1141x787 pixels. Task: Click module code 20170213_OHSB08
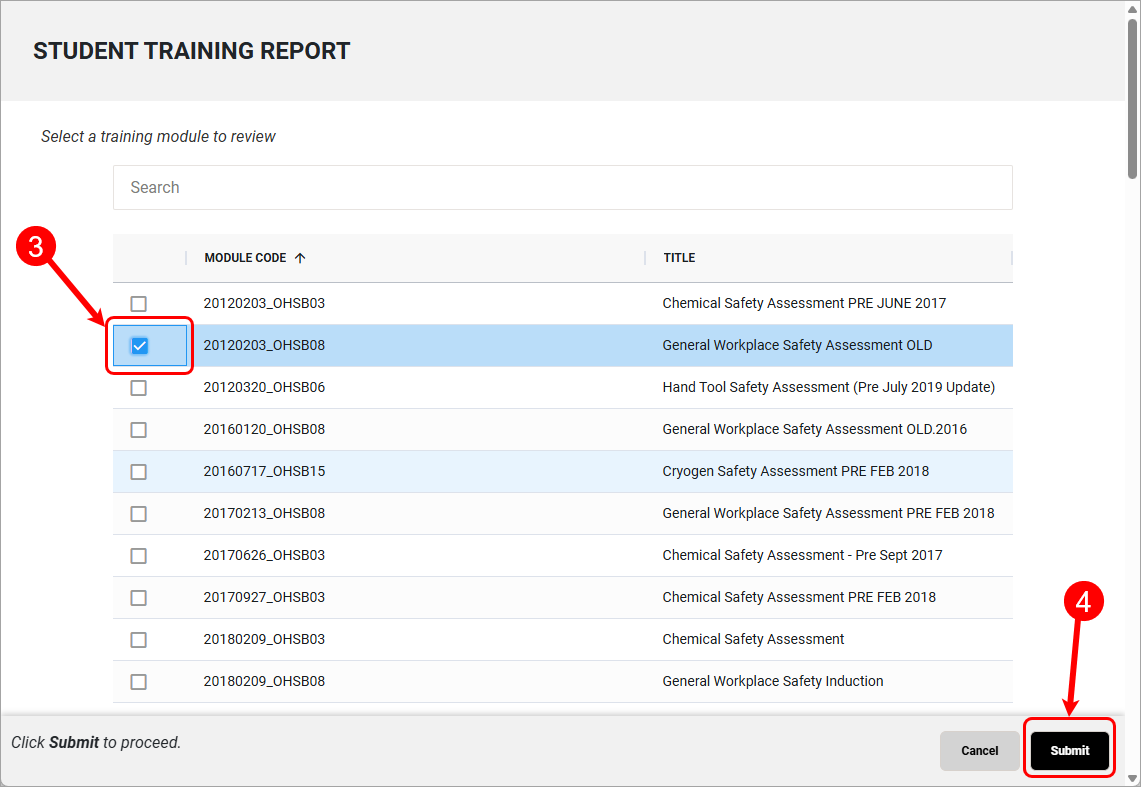point(264,514)
